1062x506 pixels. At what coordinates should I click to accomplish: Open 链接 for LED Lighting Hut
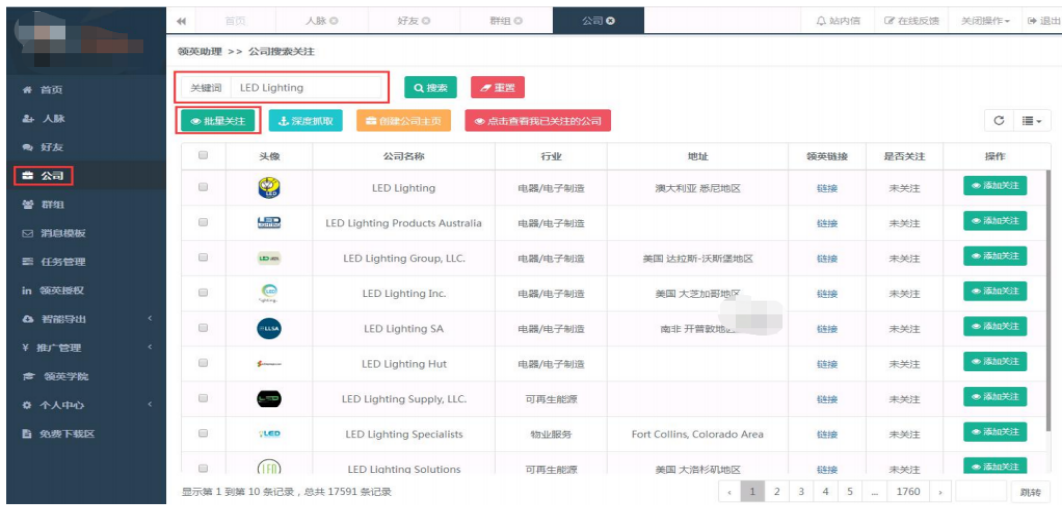pyautogui.click(x=827, y=364)
